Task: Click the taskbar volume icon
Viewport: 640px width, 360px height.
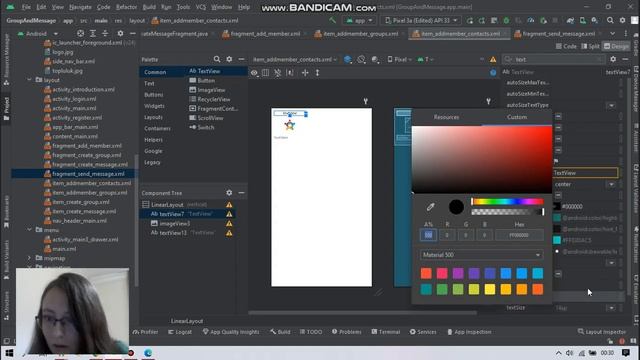Action: point(569,353)
